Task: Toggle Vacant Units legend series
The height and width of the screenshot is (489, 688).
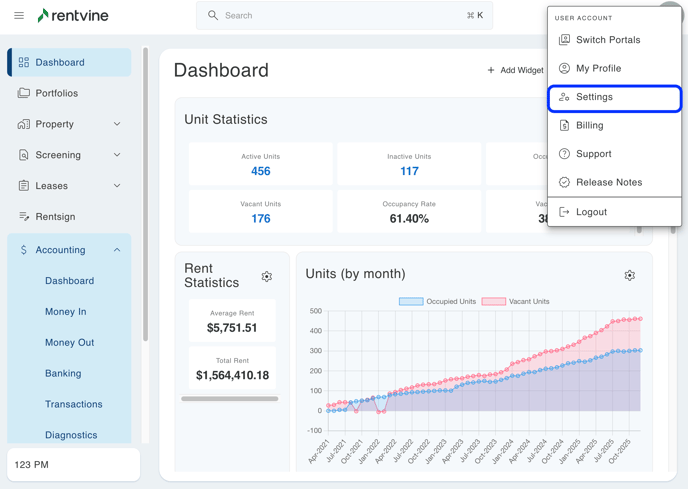Action: click(x=516, y=301)
